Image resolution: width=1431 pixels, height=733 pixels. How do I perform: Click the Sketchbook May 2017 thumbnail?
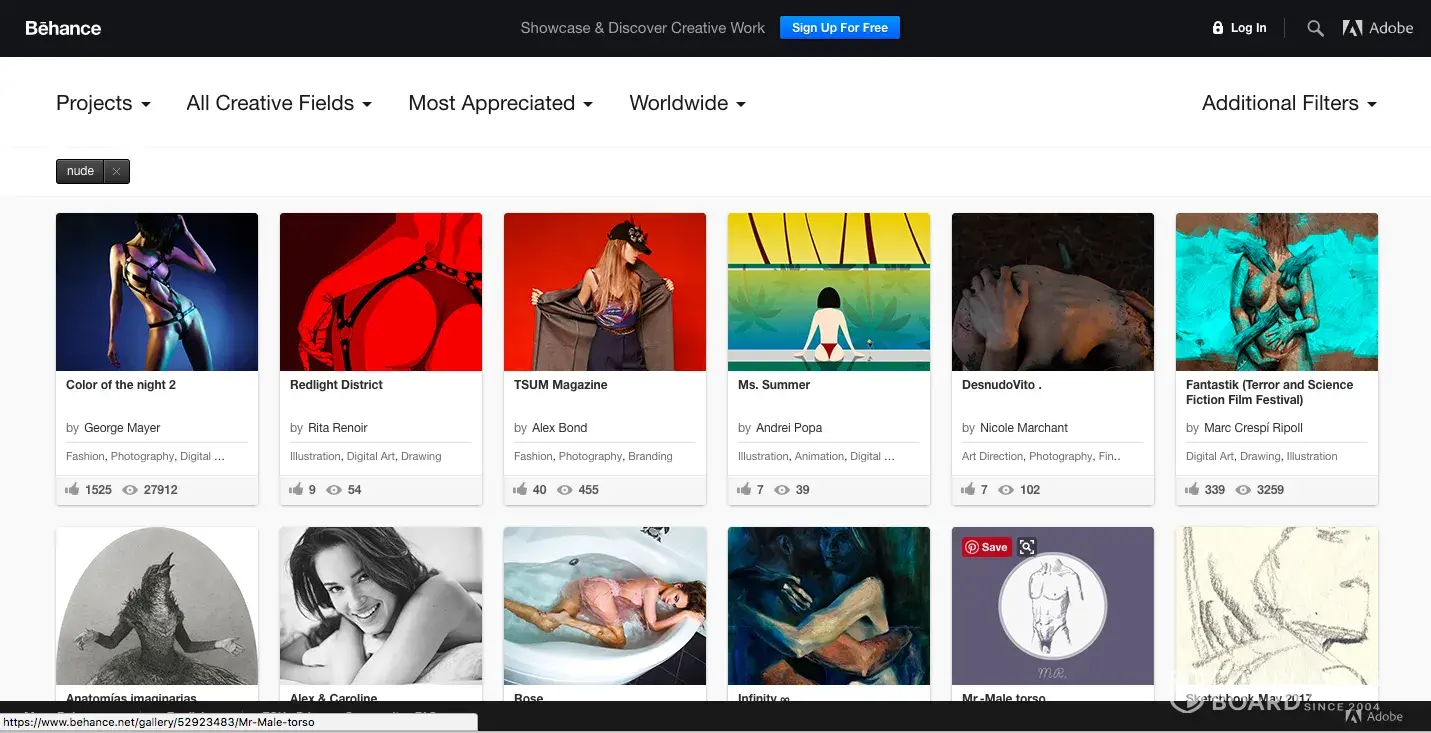coord(1277,606)
